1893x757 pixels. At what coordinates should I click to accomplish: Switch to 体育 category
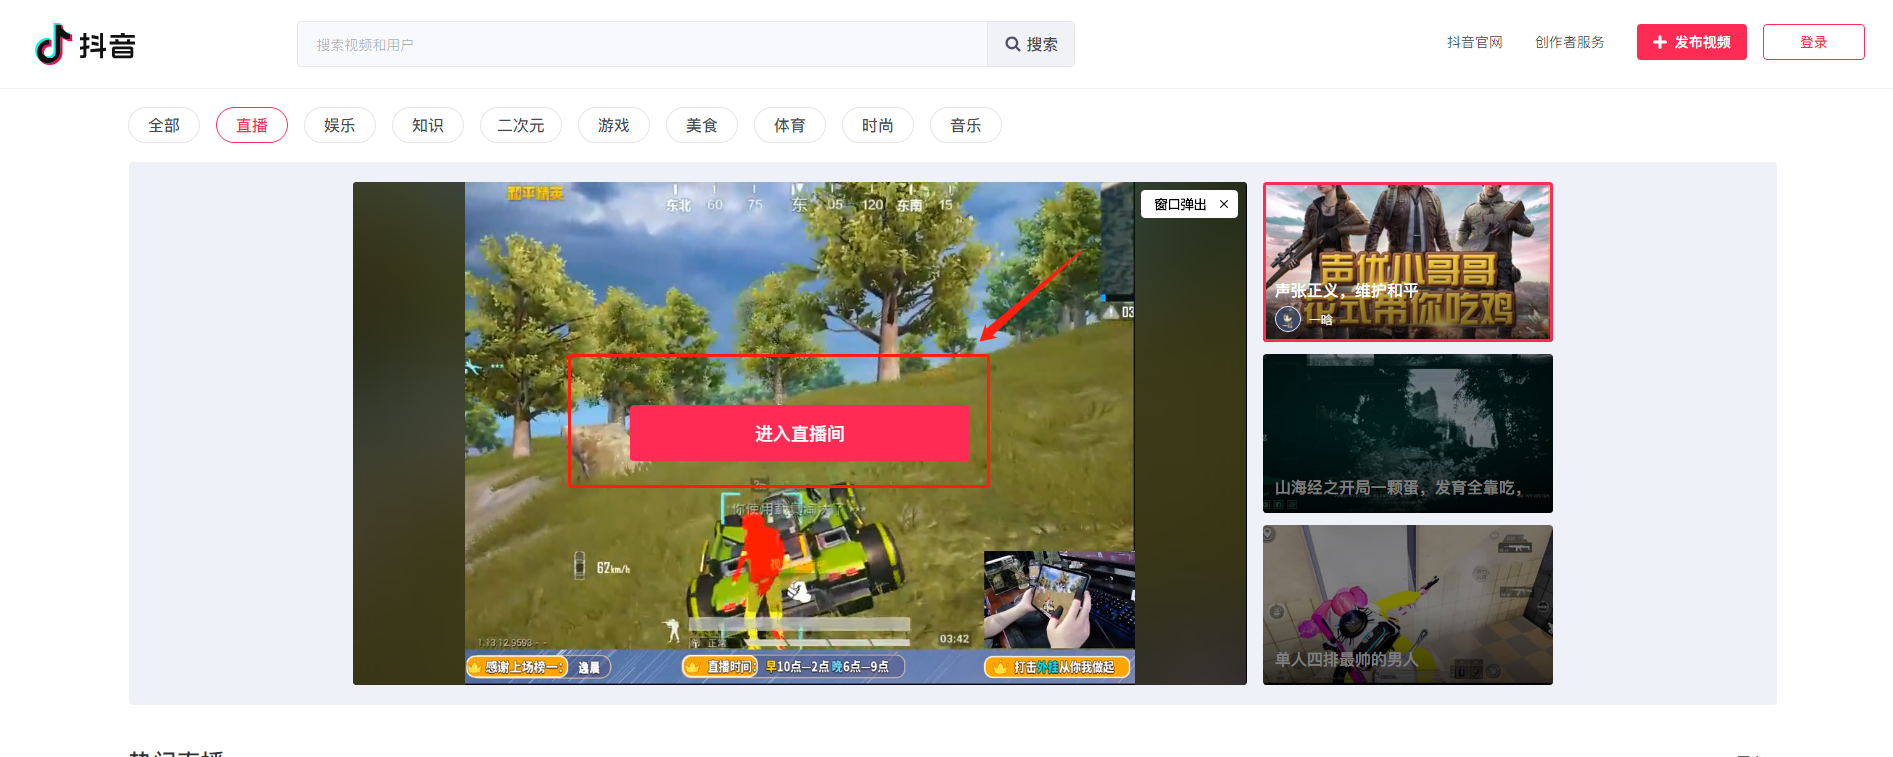click(790, 125)
